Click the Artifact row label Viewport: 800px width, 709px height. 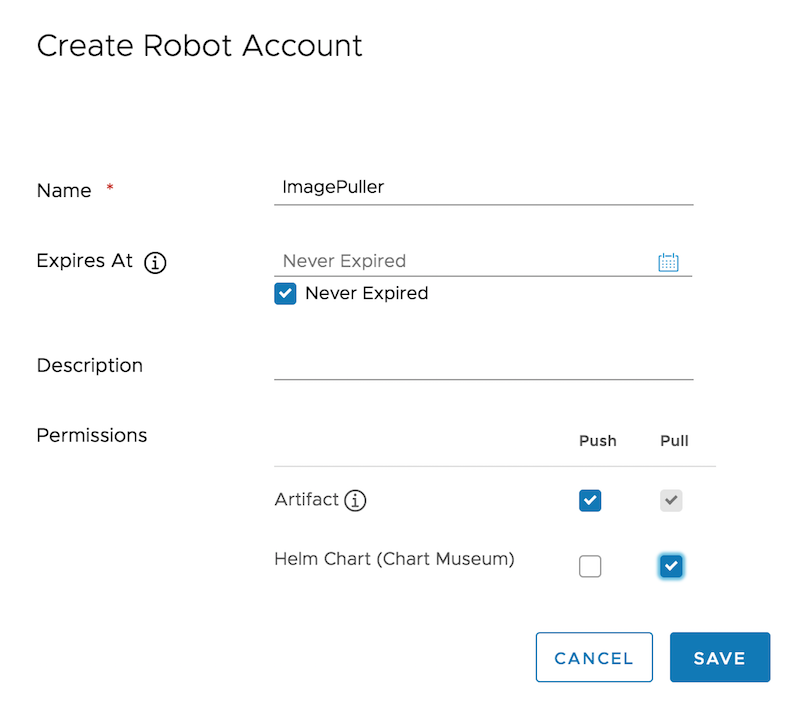click(306, 499)
